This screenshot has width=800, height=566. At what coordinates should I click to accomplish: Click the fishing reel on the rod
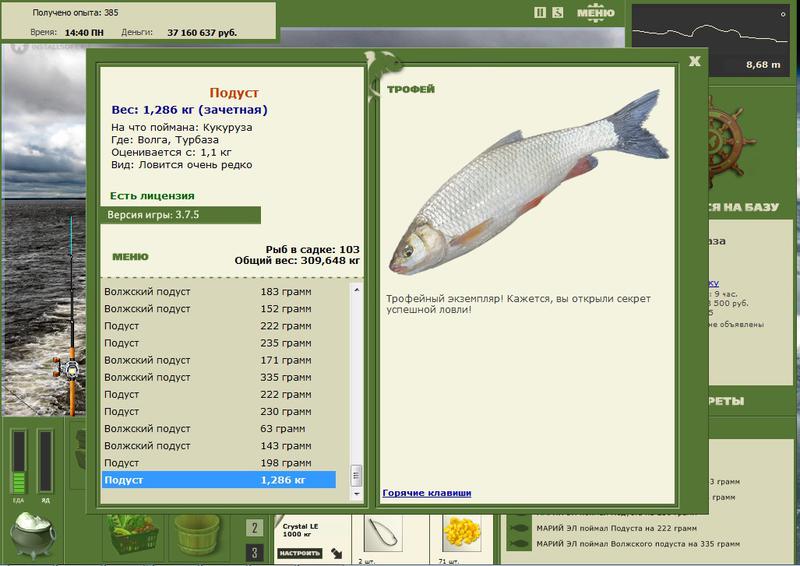click(68, 367)
